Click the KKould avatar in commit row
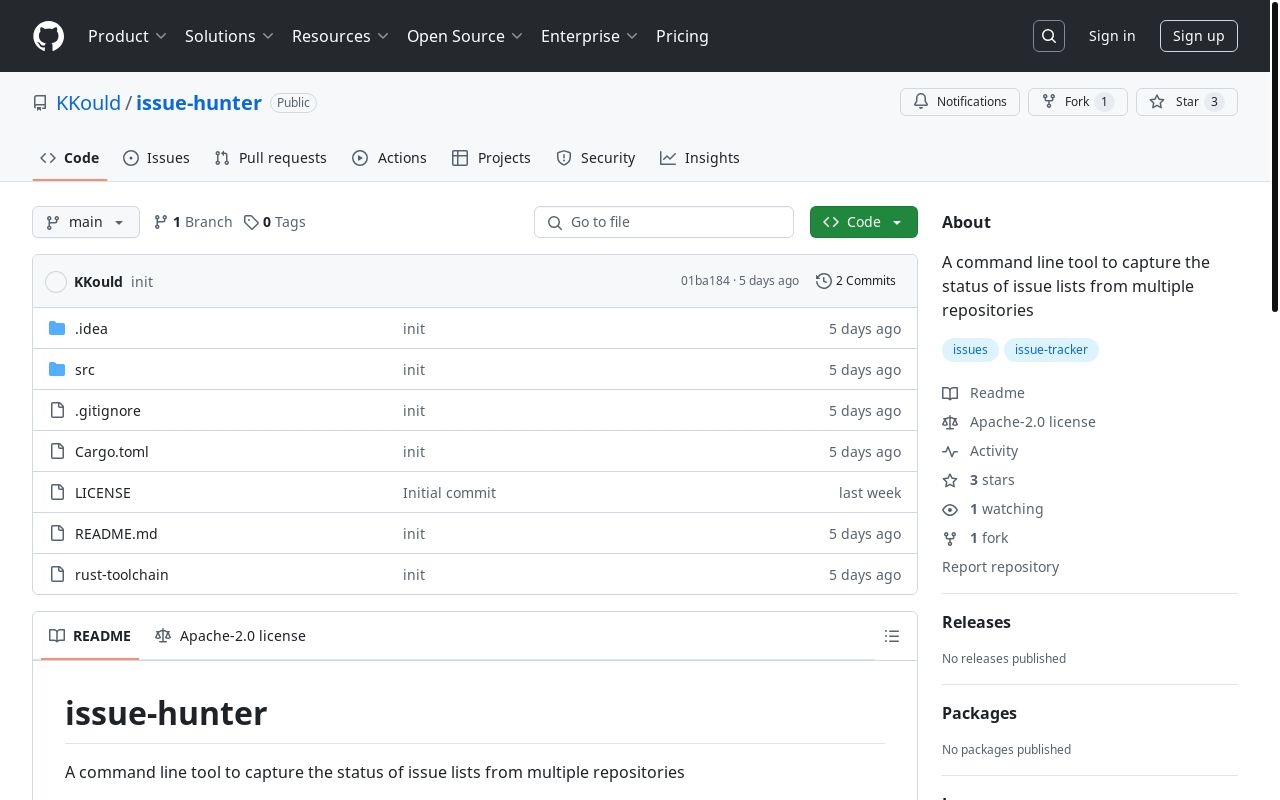Screen dimensions: 1280x800 pyautogui.click(x=56, y=282)
